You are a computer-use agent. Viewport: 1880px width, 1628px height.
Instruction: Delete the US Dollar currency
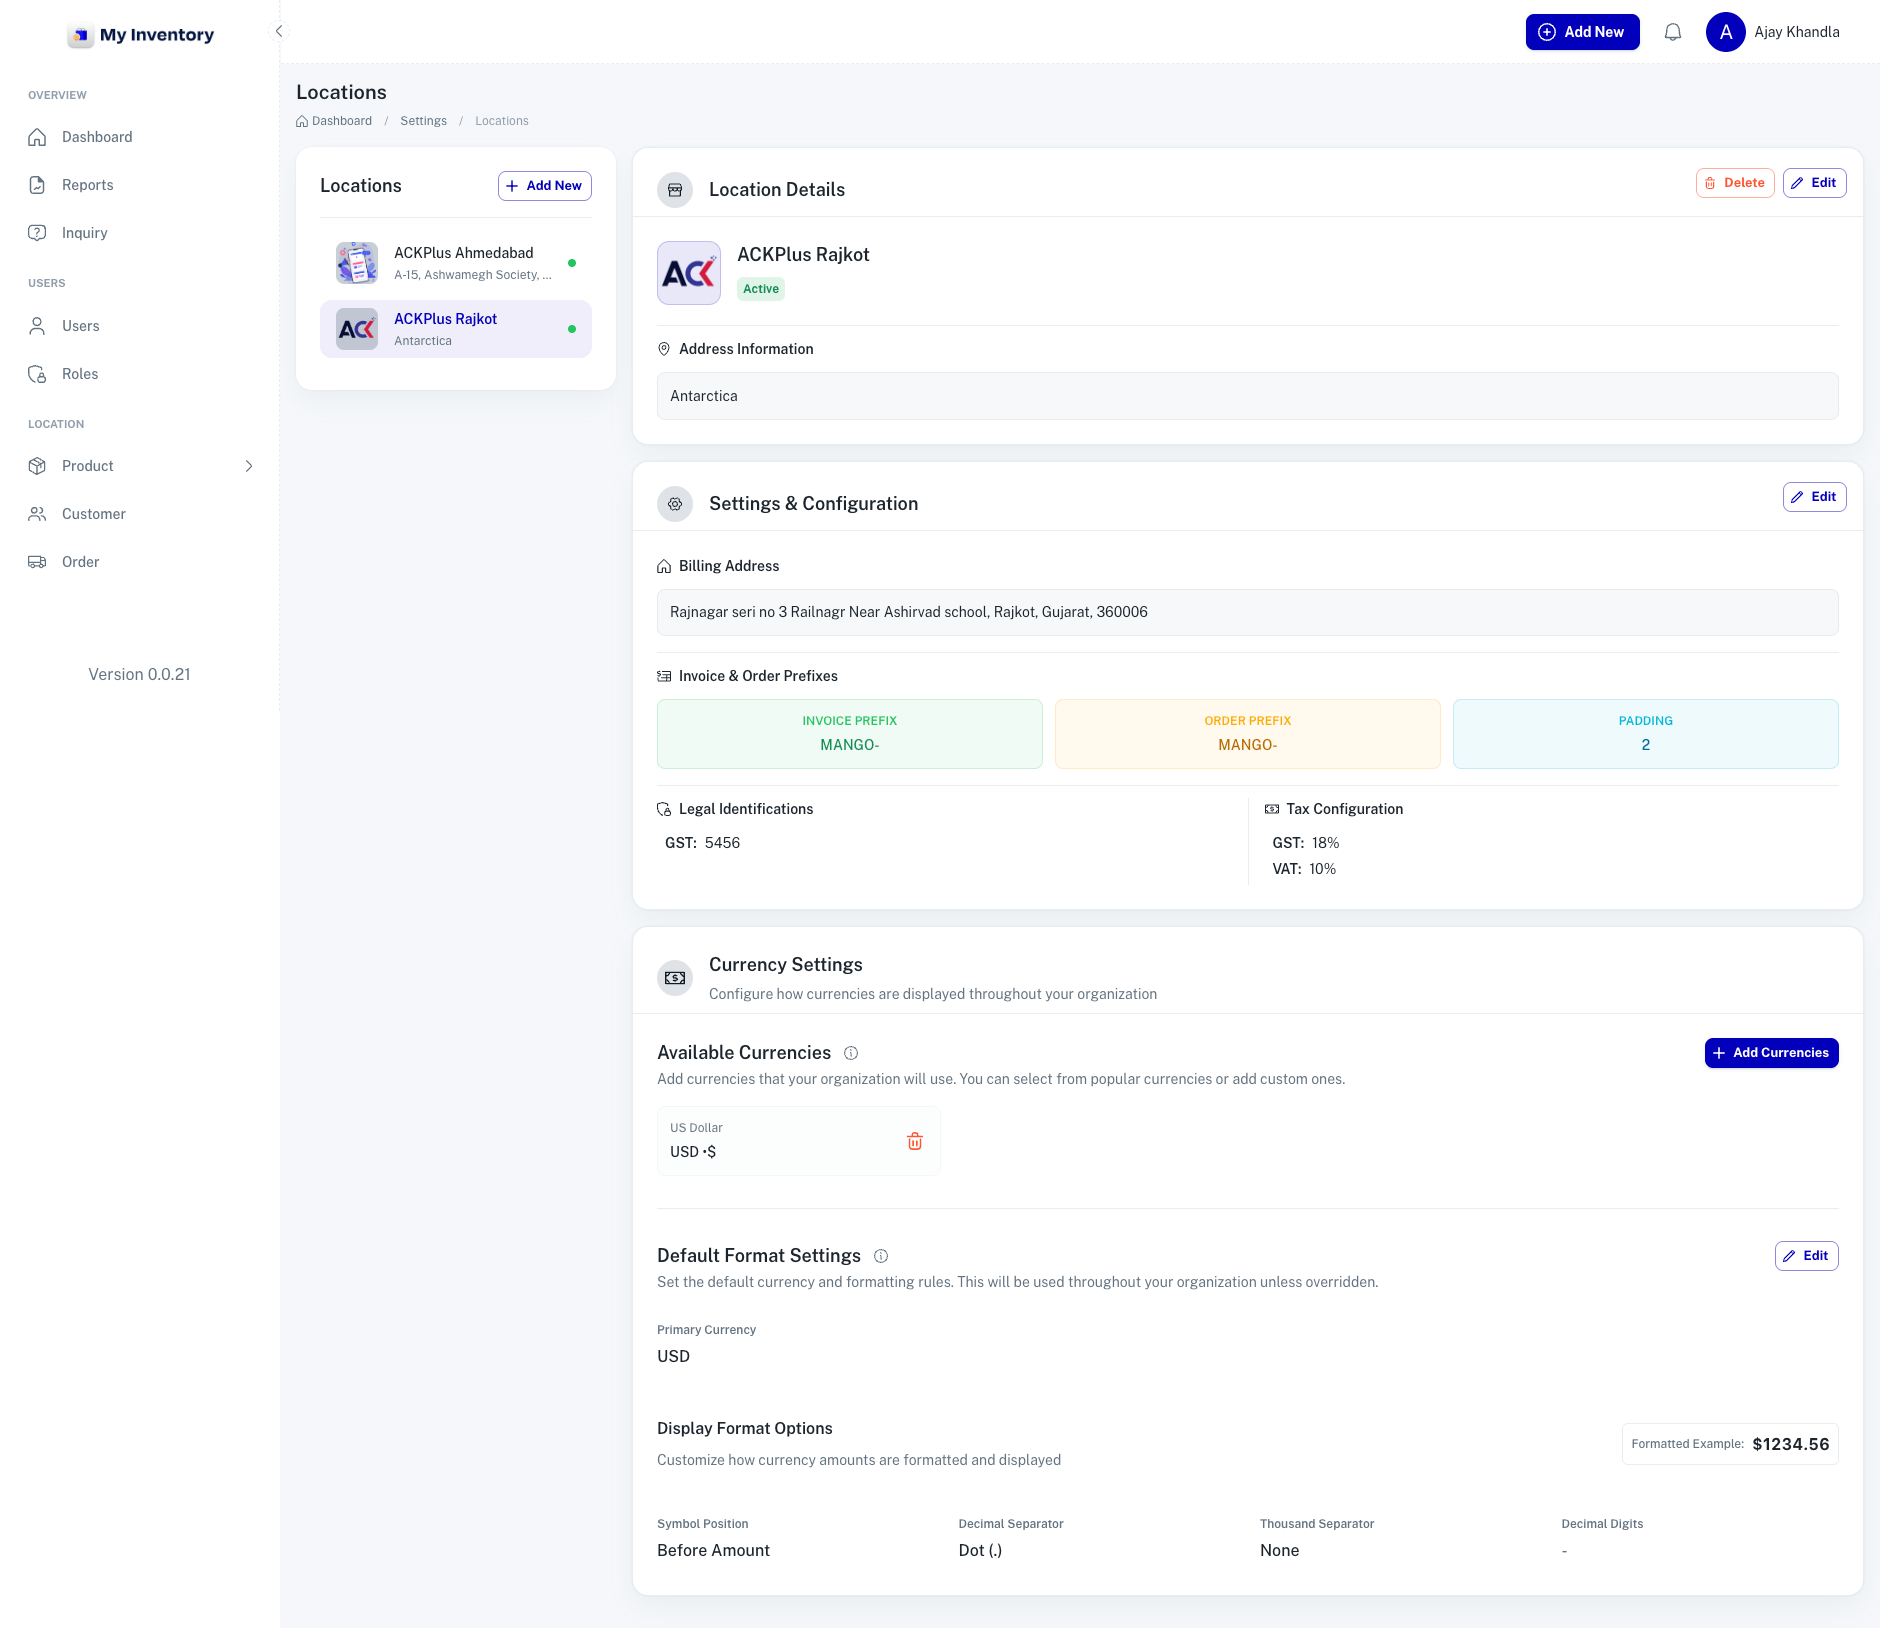pyautogui.click(x=914, y=1141)
